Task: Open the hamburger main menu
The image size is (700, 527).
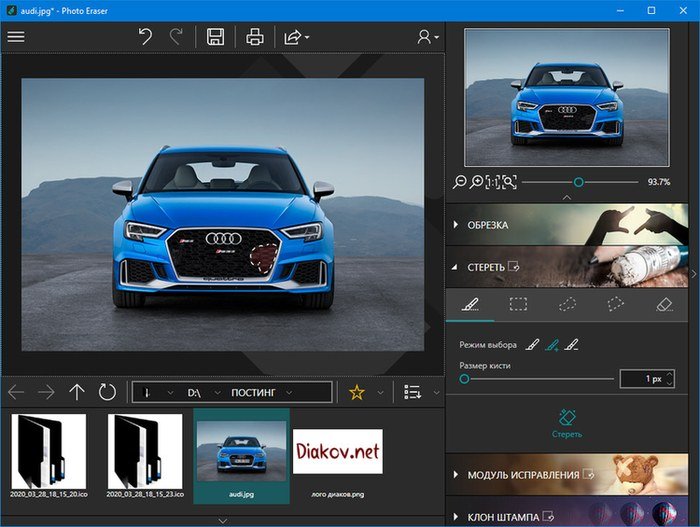Action: 15,36
